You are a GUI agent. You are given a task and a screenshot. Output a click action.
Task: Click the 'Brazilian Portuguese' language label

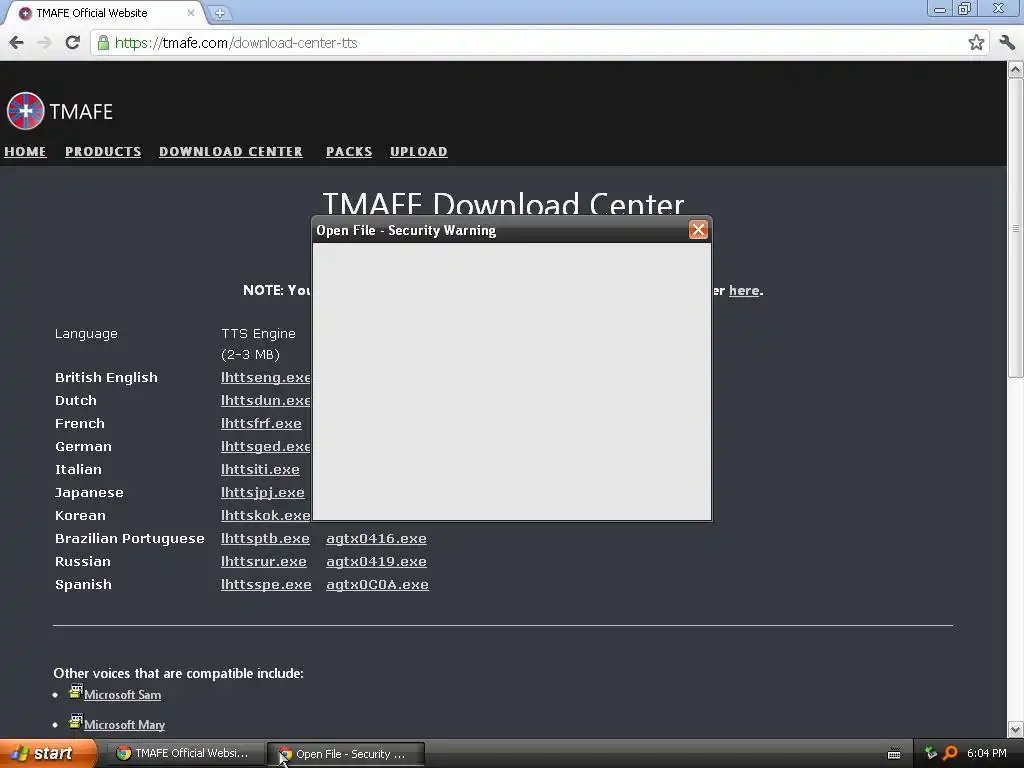(x=129, y=539)
